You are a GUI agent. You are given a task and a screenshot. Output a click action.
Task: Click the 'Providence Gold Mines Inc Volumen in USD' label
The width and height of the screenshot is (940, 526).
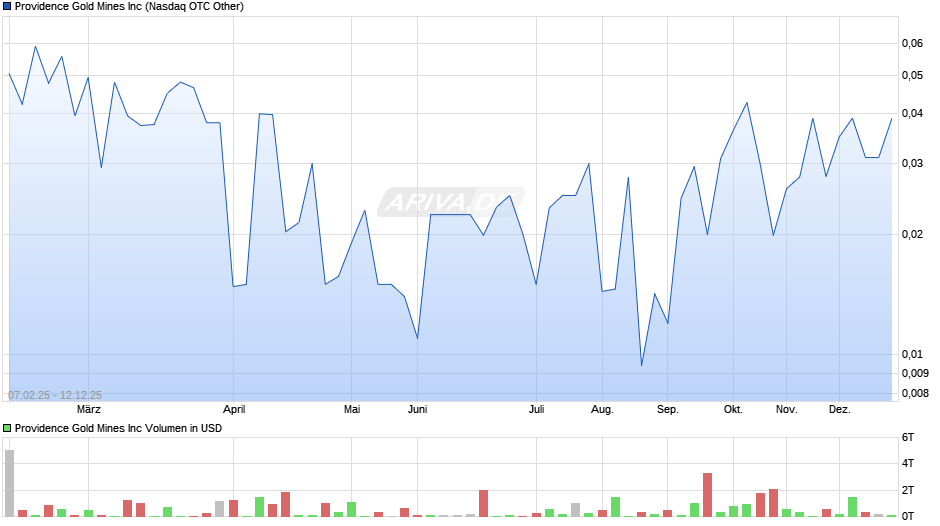pyautogui.click(x=118, y=428)
